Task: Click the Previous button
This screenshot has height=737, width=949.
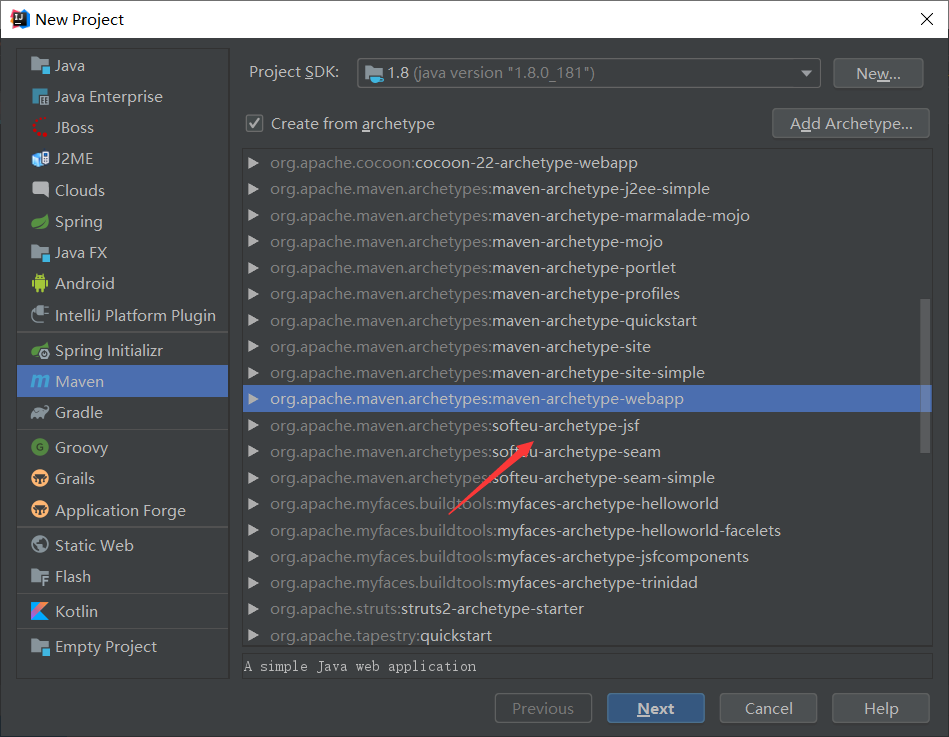Action: pos(543,708)
